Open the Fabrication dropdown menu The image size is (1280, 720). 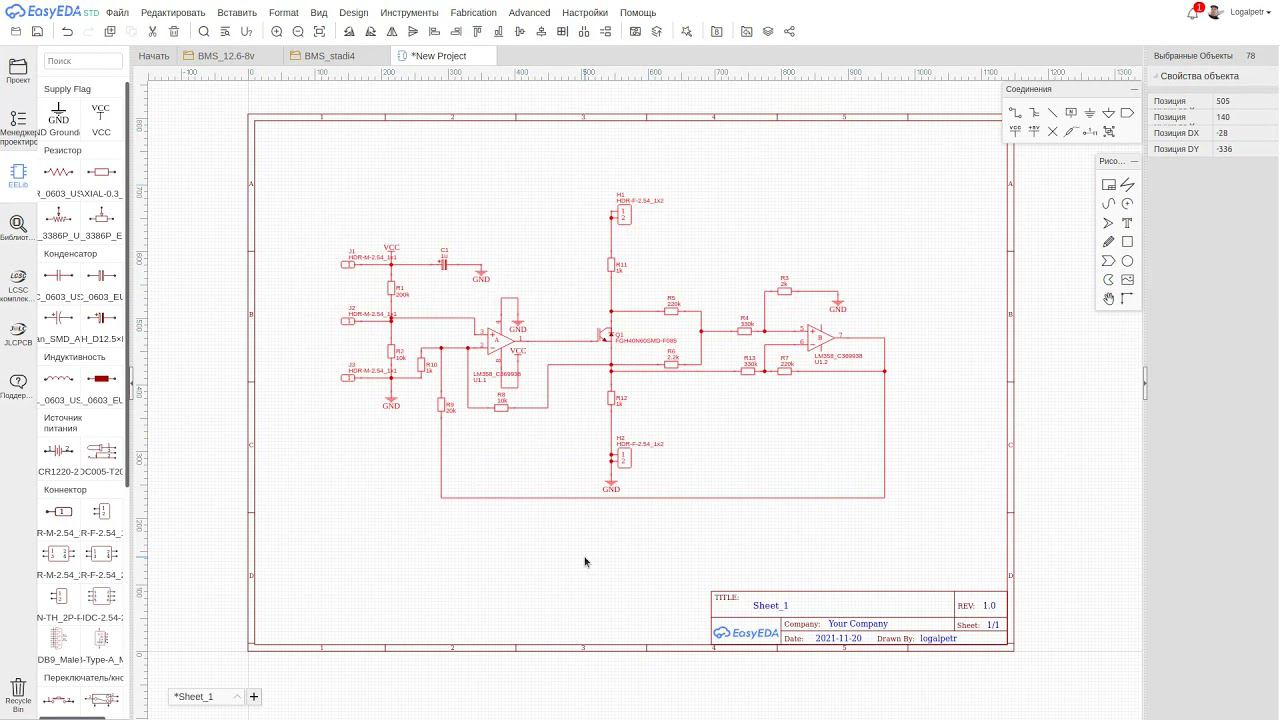point(473,13)
